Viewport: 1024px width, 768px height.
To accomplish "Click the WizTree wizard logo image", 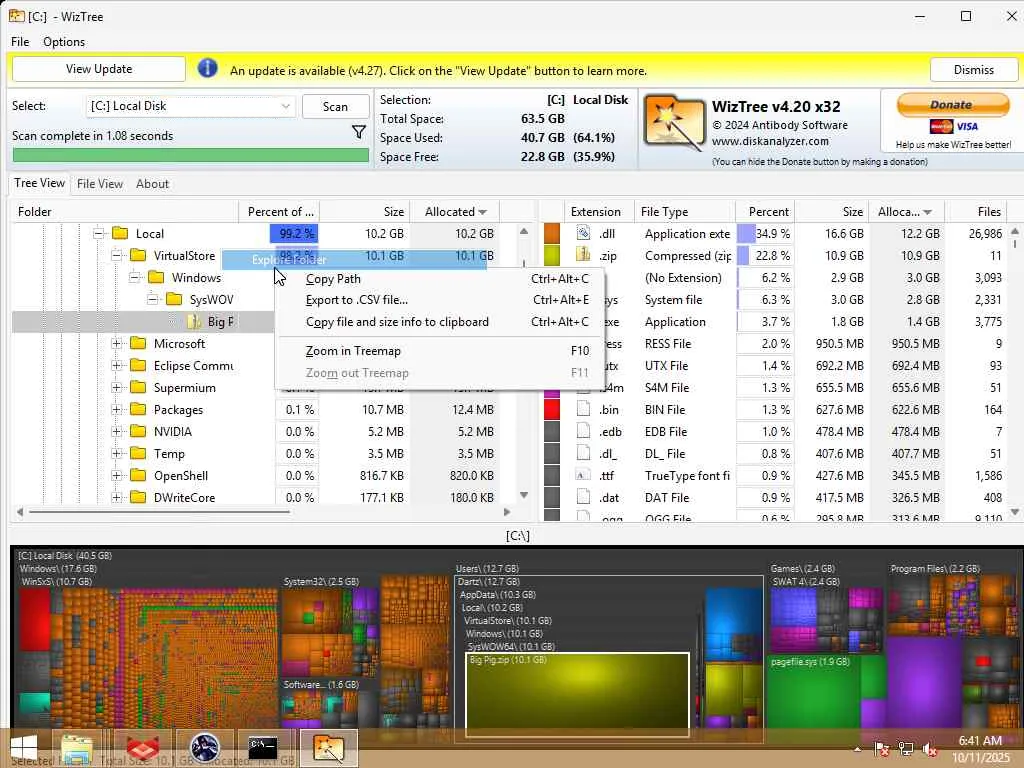I will tap(674, 123).
